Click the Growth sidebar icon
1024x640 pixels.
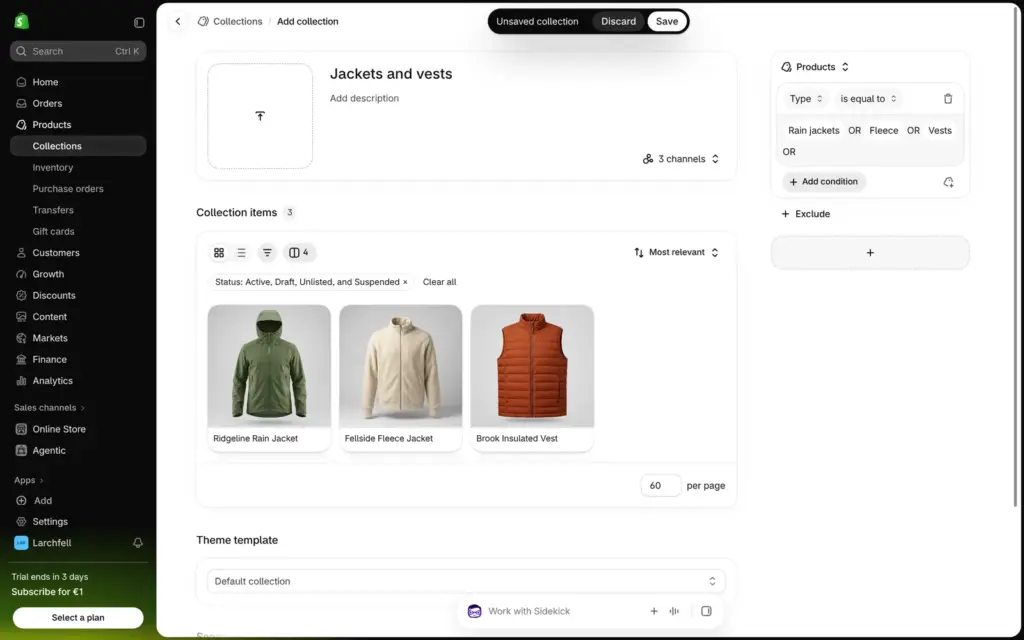coord(22,274)
